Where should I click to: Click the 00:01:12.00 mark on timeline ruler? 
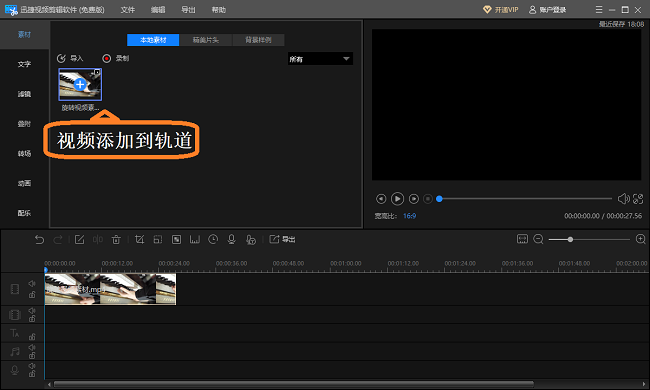coord(403,264)
